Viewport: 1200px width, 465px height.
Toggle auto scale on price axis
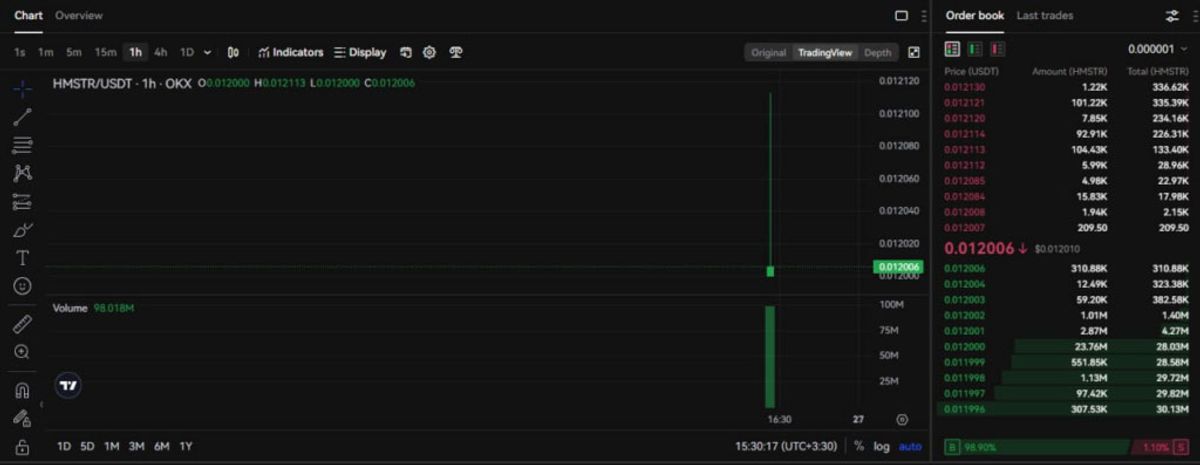pos(910,446)
